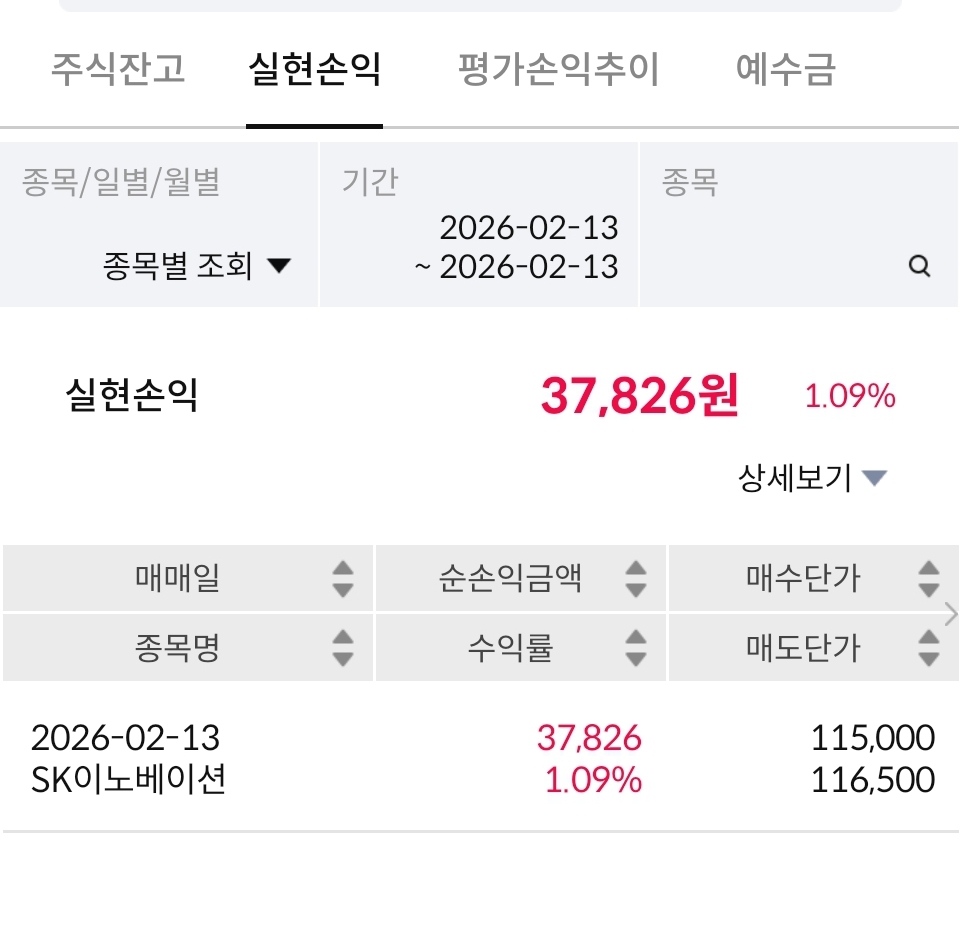Sort by 매매일 column arrows

pyautogui.click(x=343, y=578)
